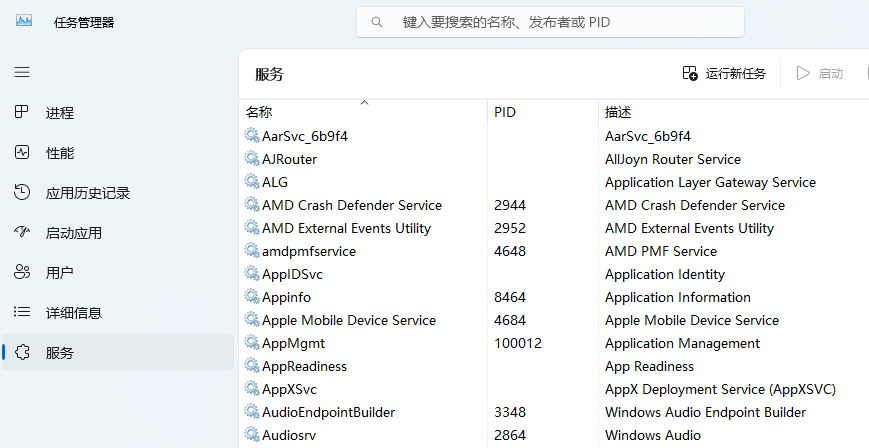Click the gear icon beside Audiosrv
Viewport: 869px width, 448px height.
click(x=252, y=435)
